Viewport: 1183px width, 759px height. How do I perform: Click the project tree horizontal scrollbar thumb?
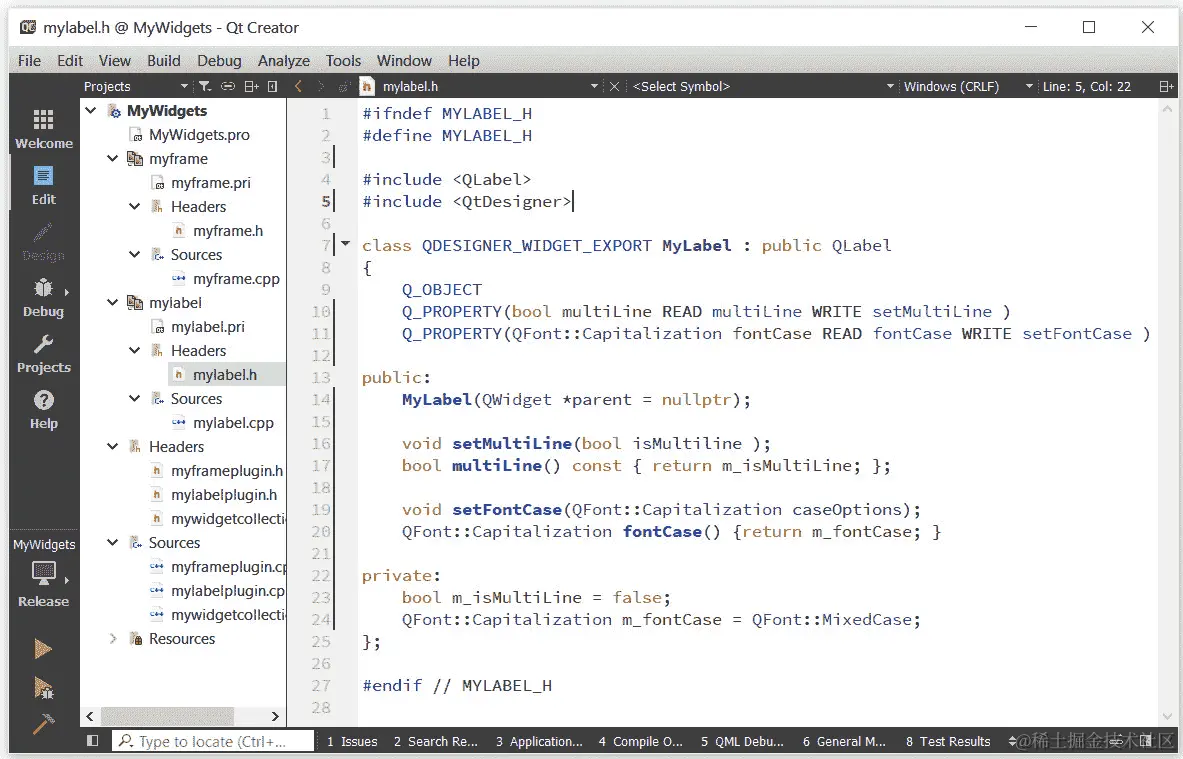point(167,715)
